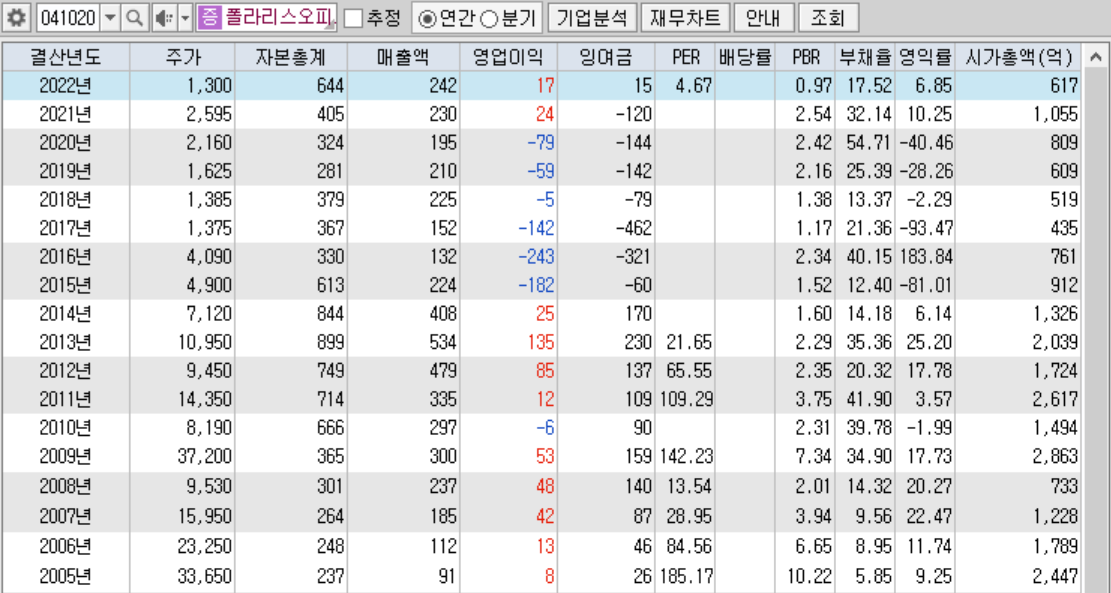Click the PBR column header
The image size is (1111, 593).
(806, 57)
